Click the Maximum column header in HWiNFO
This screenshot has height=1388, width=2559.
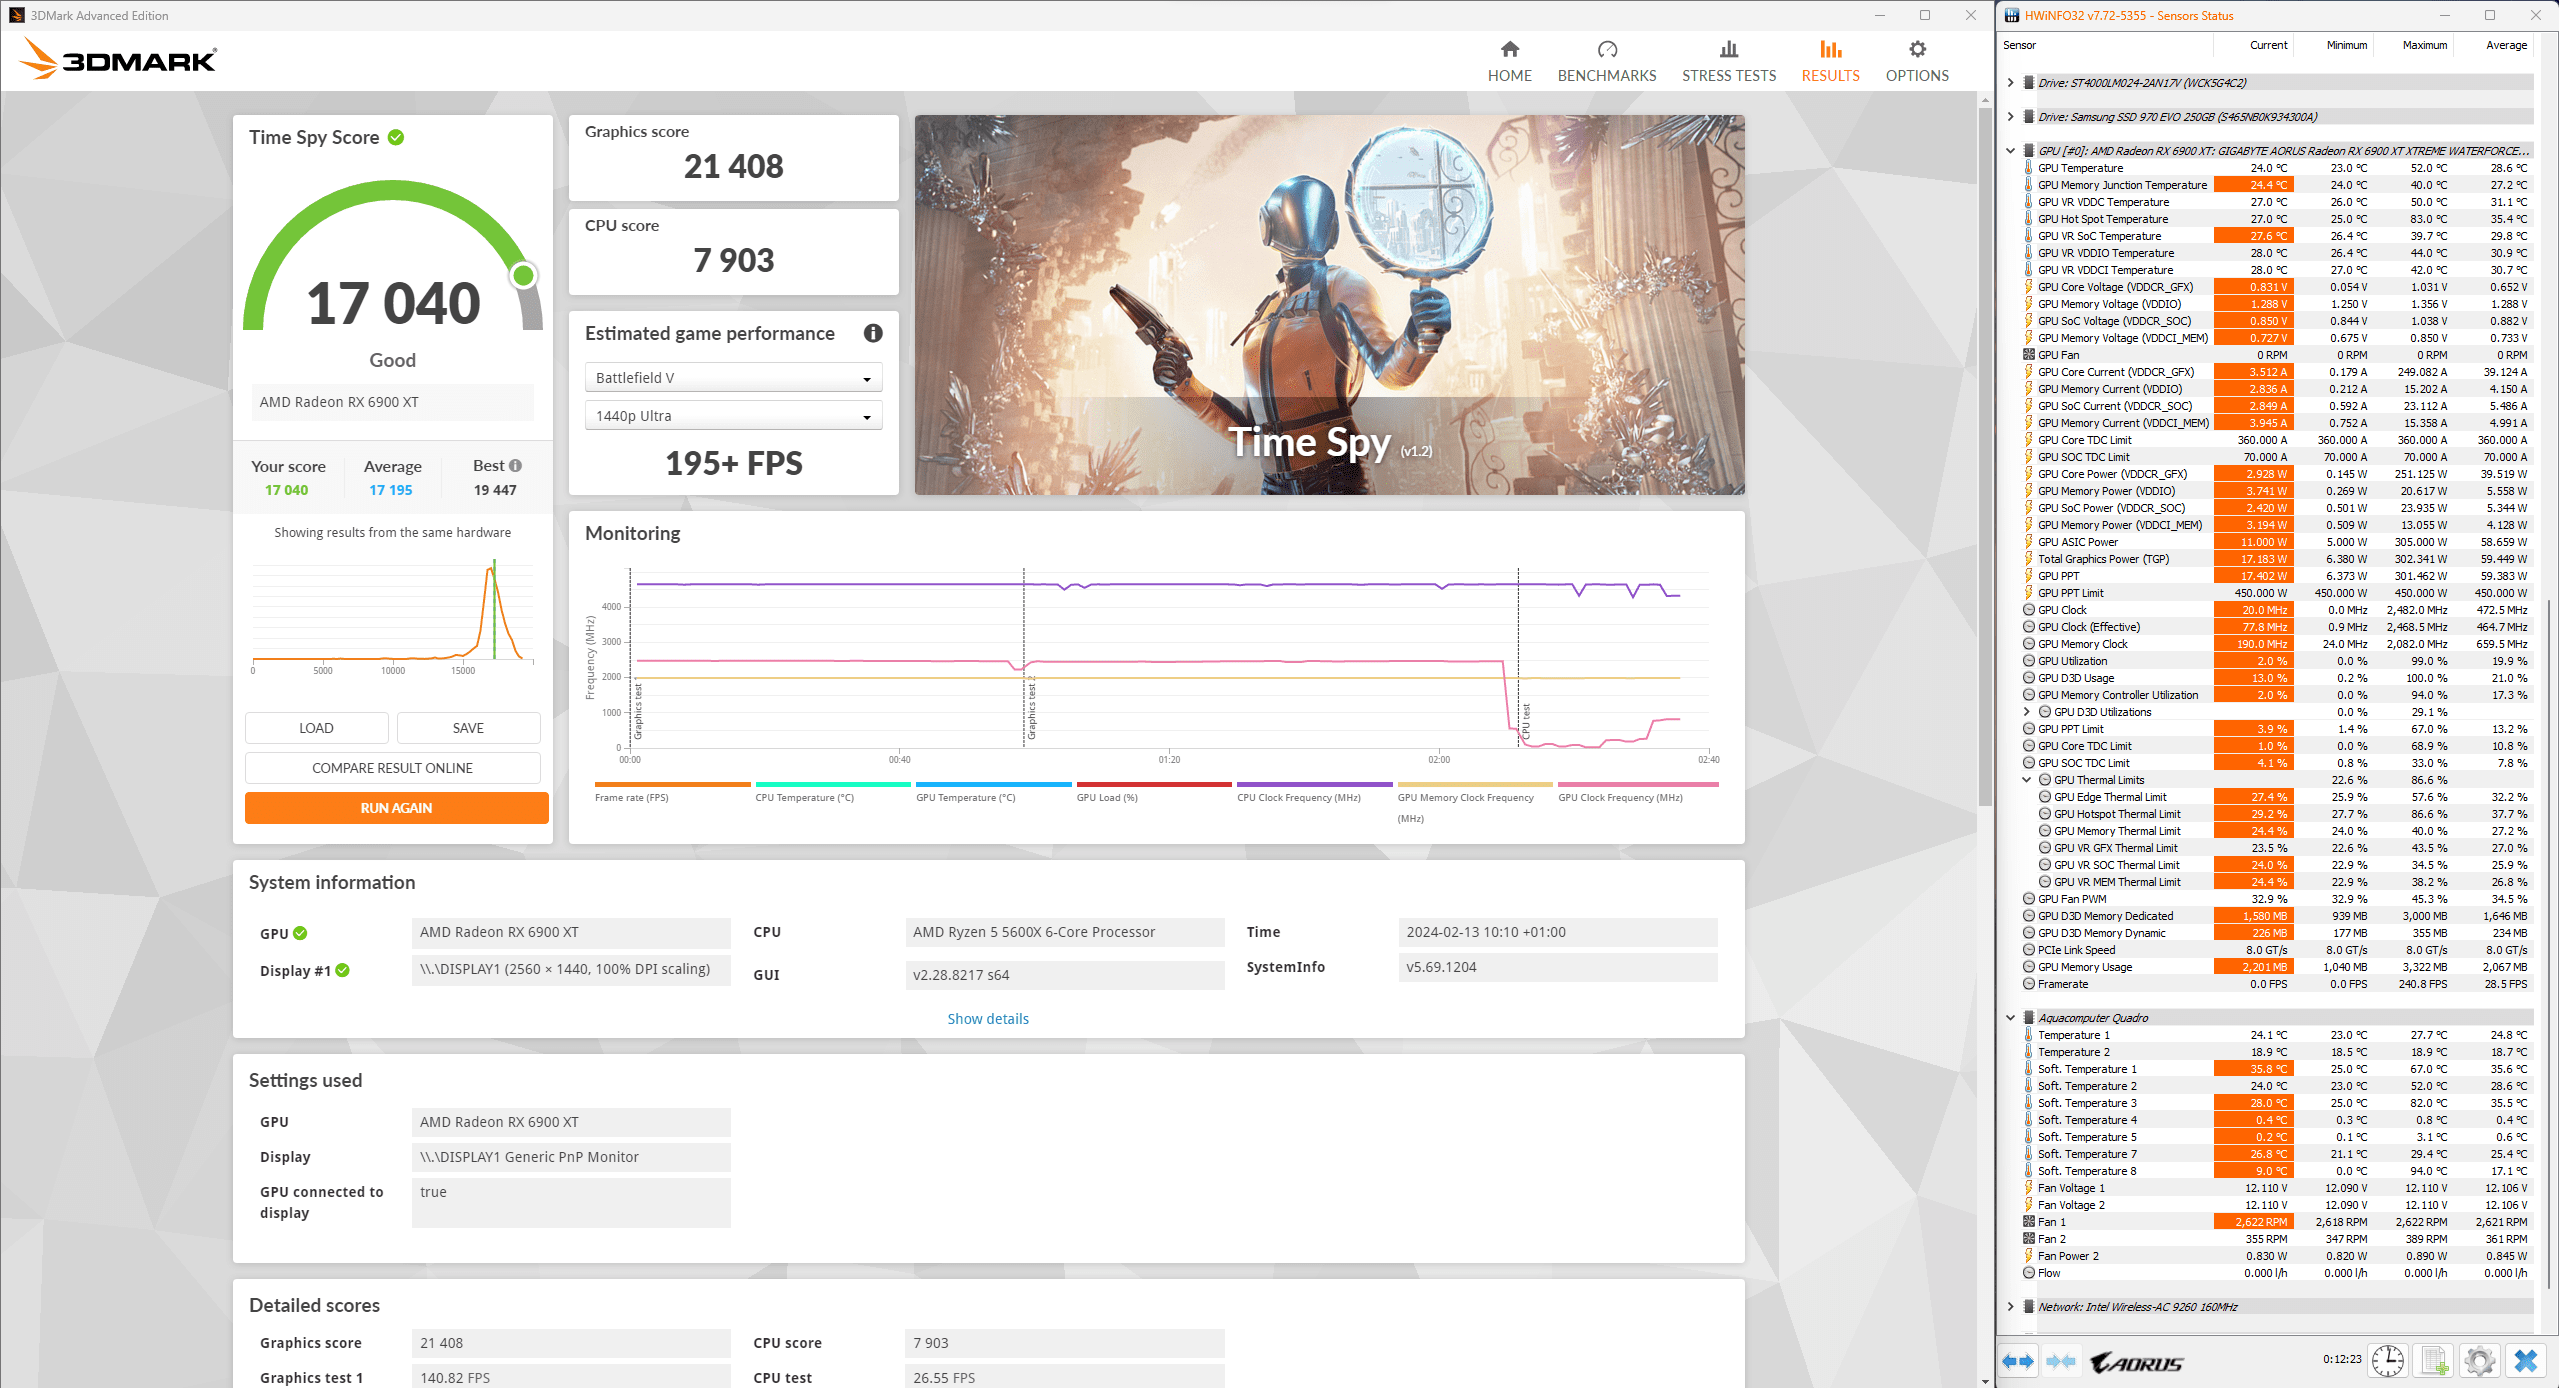coord(2414,45)
